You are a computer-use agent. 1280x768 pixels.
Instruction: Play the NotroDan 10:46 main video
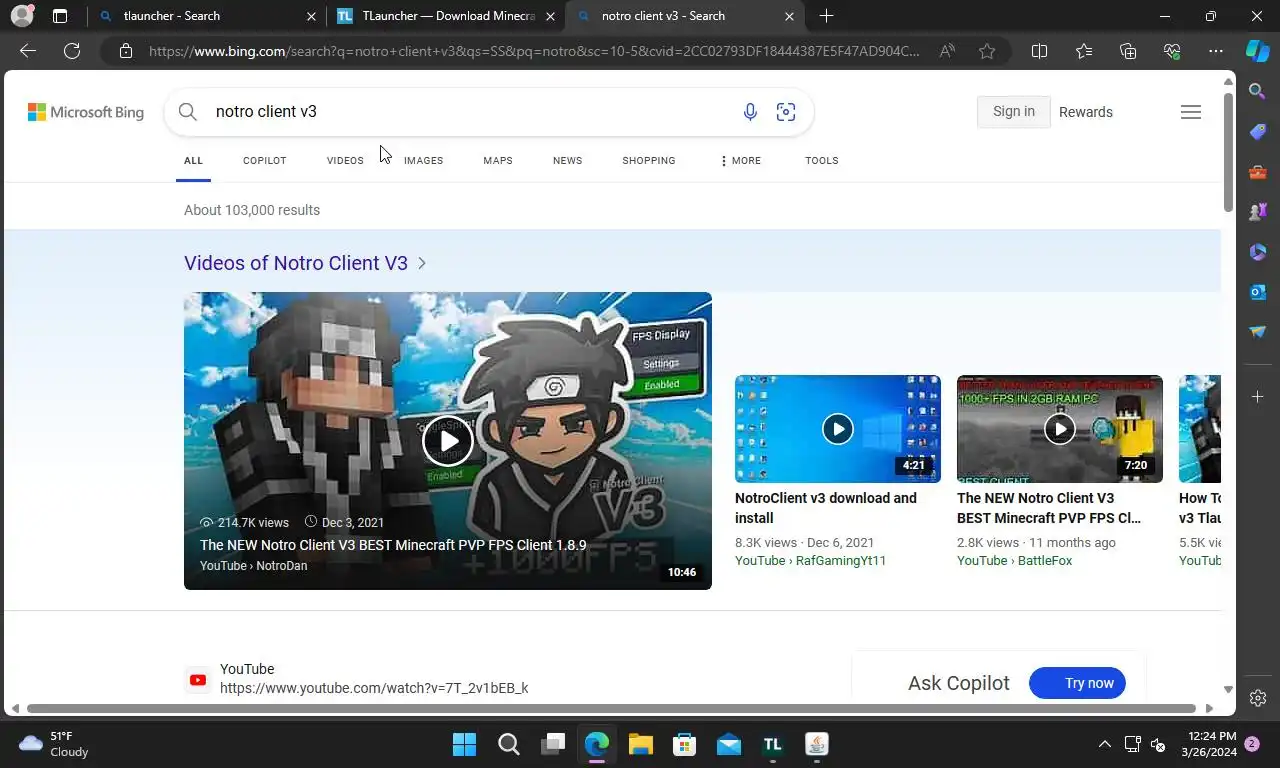click(x=448, y=441)
